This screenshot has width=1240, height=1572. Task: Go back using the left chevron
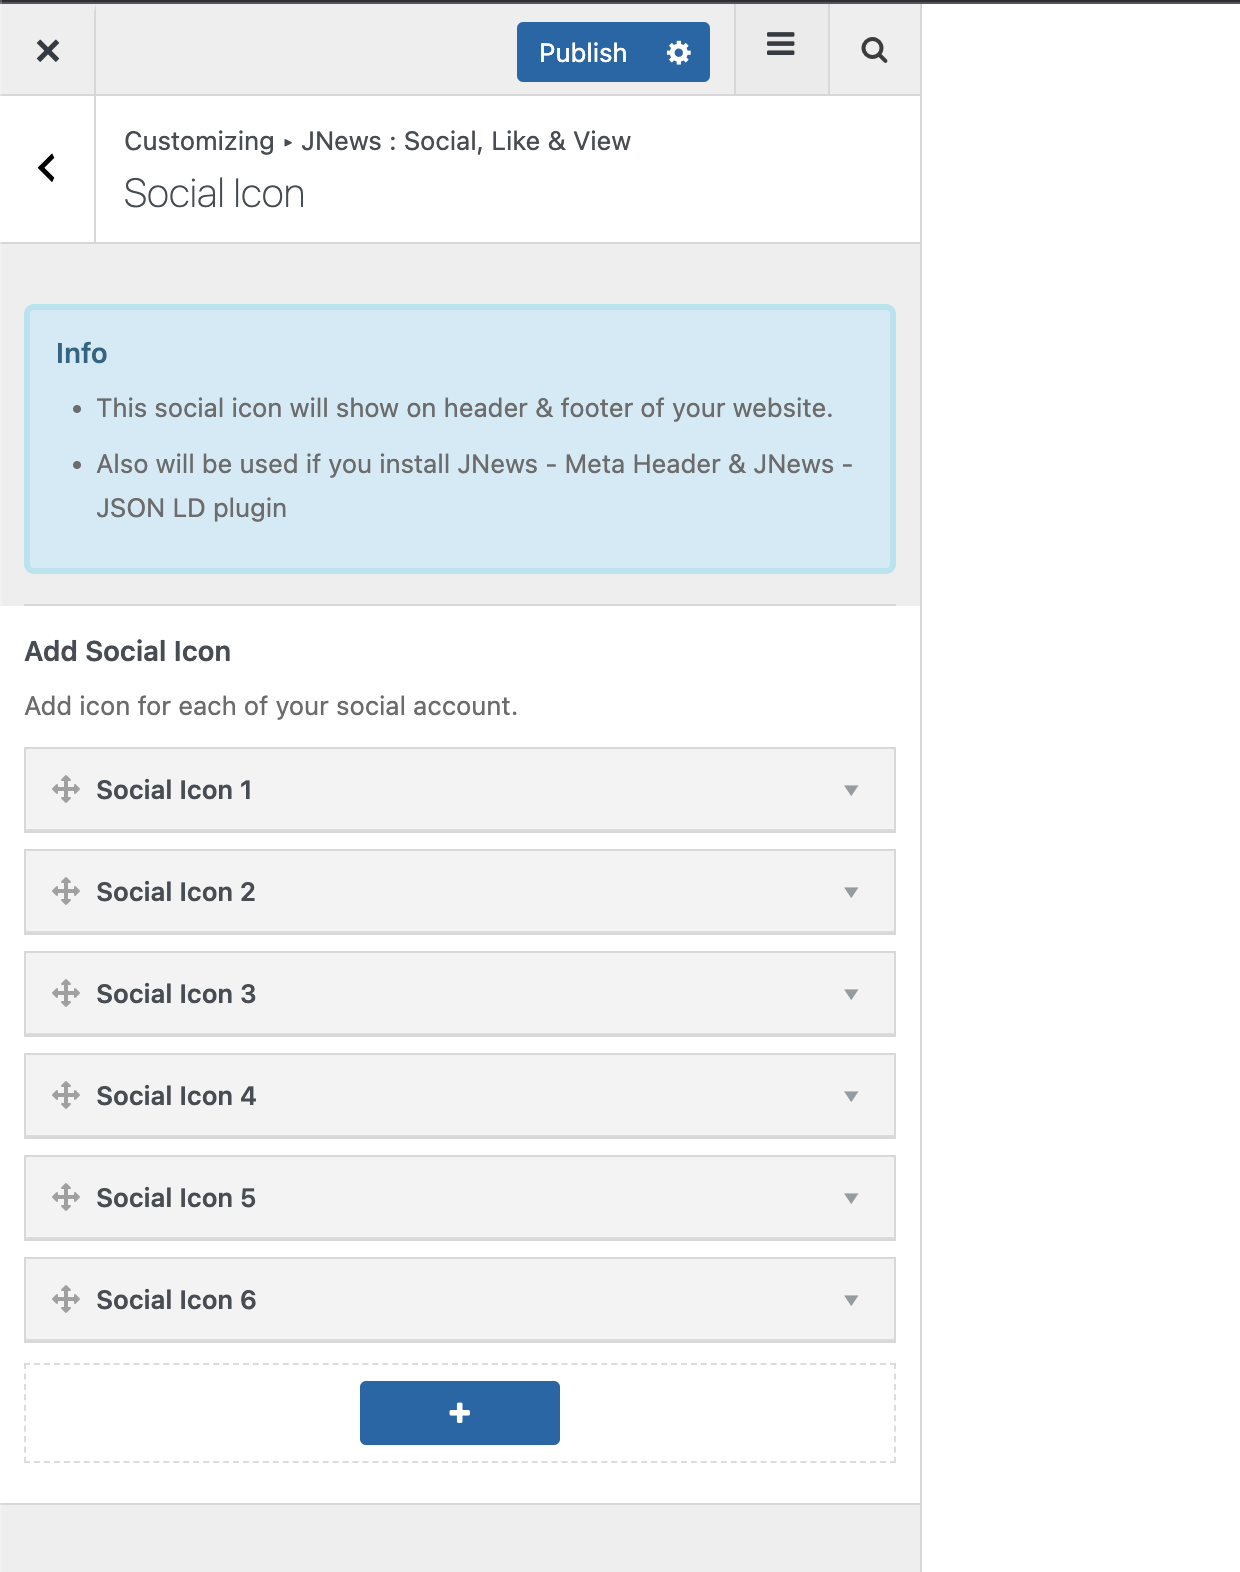tap(46, 168)
